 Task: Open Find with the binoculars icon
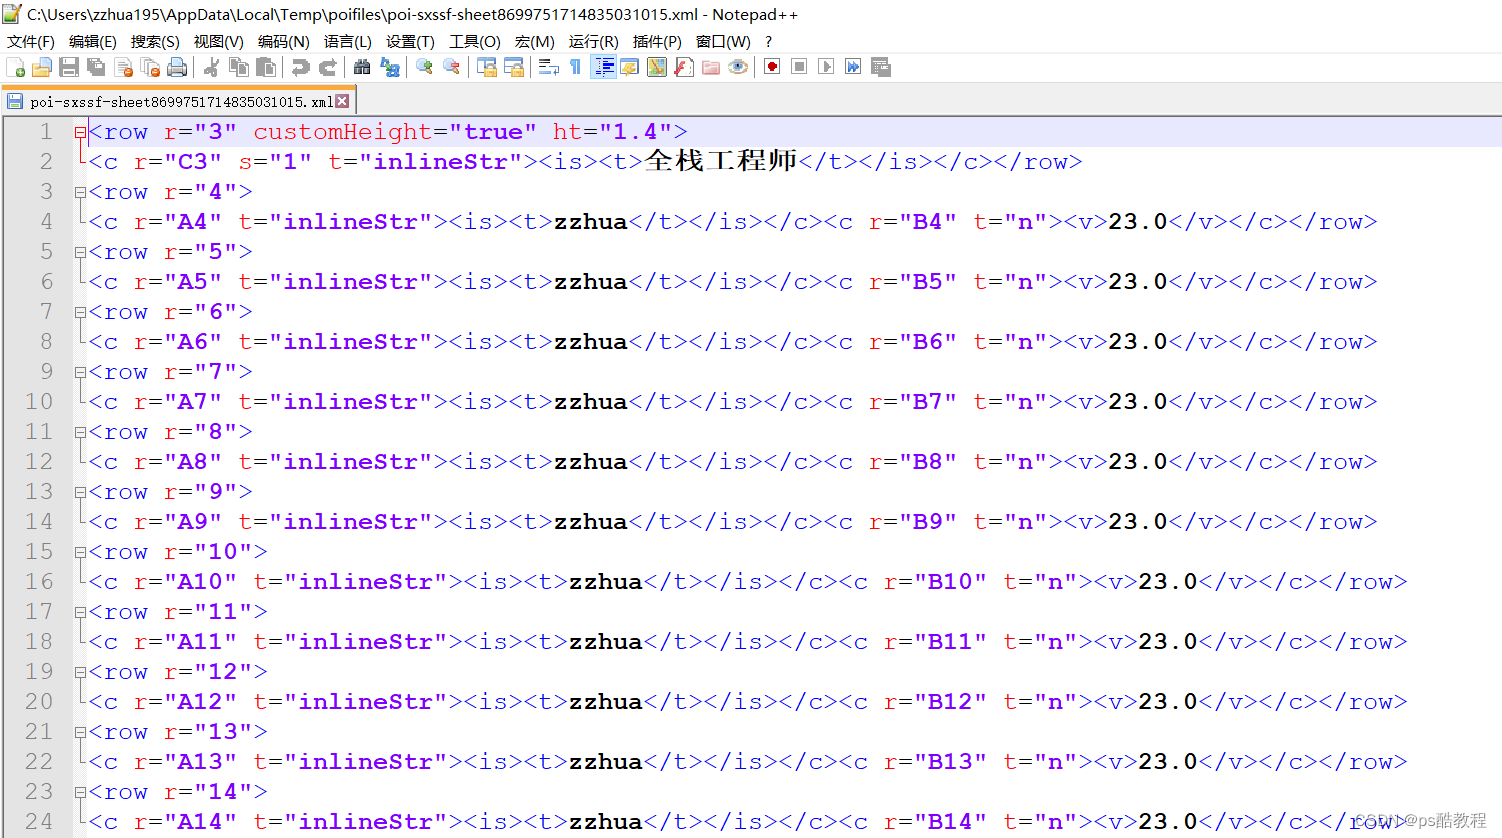[362, 67]
